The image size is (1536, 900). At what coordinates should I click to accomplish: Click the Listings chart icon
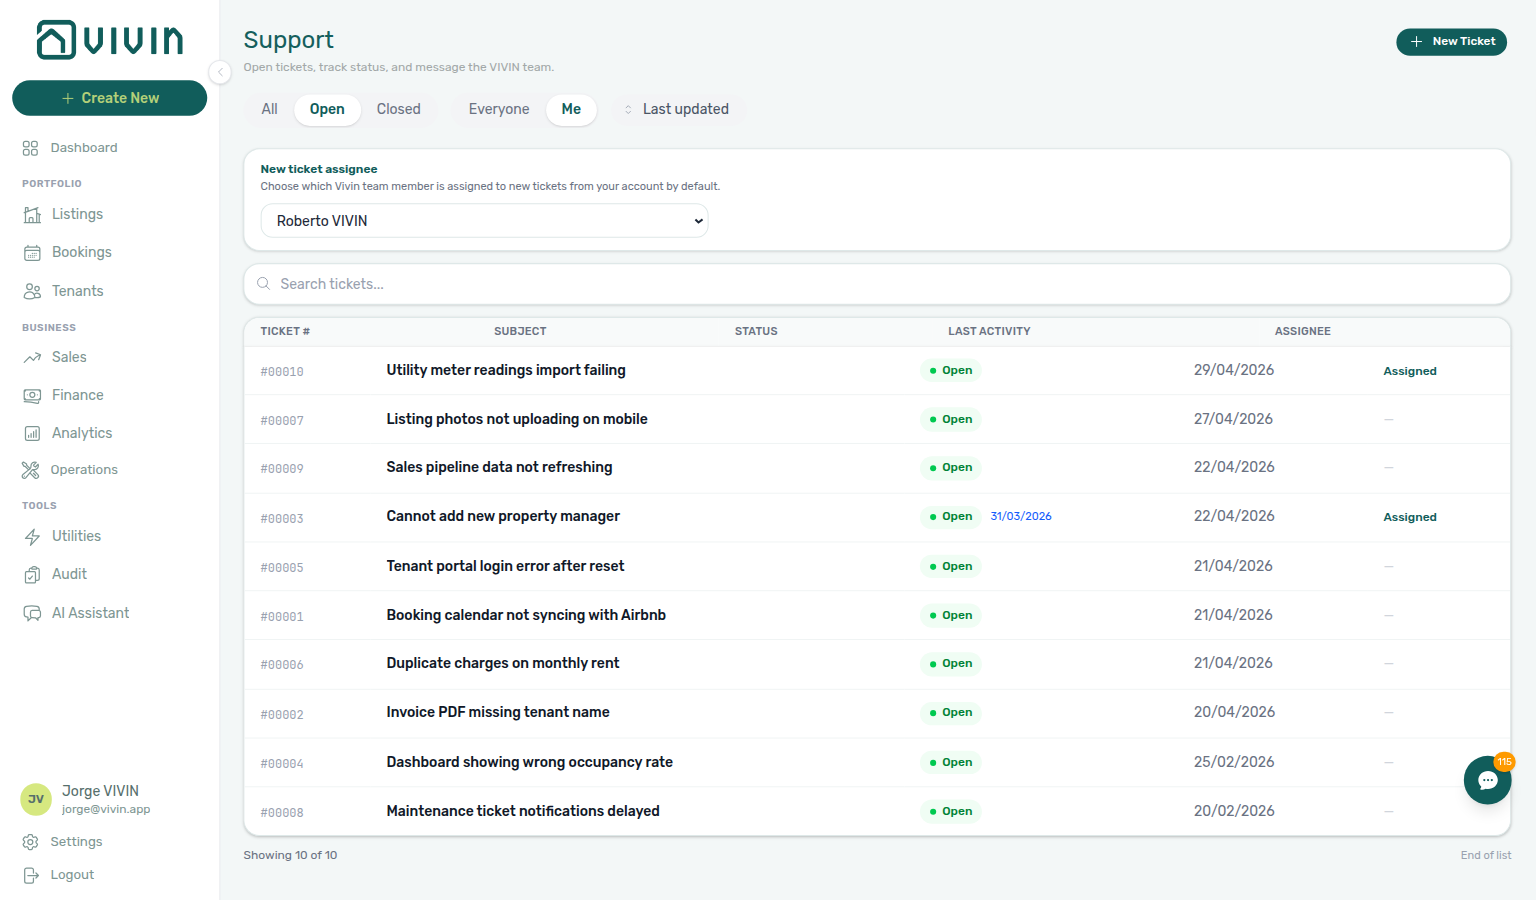(32, 215)
